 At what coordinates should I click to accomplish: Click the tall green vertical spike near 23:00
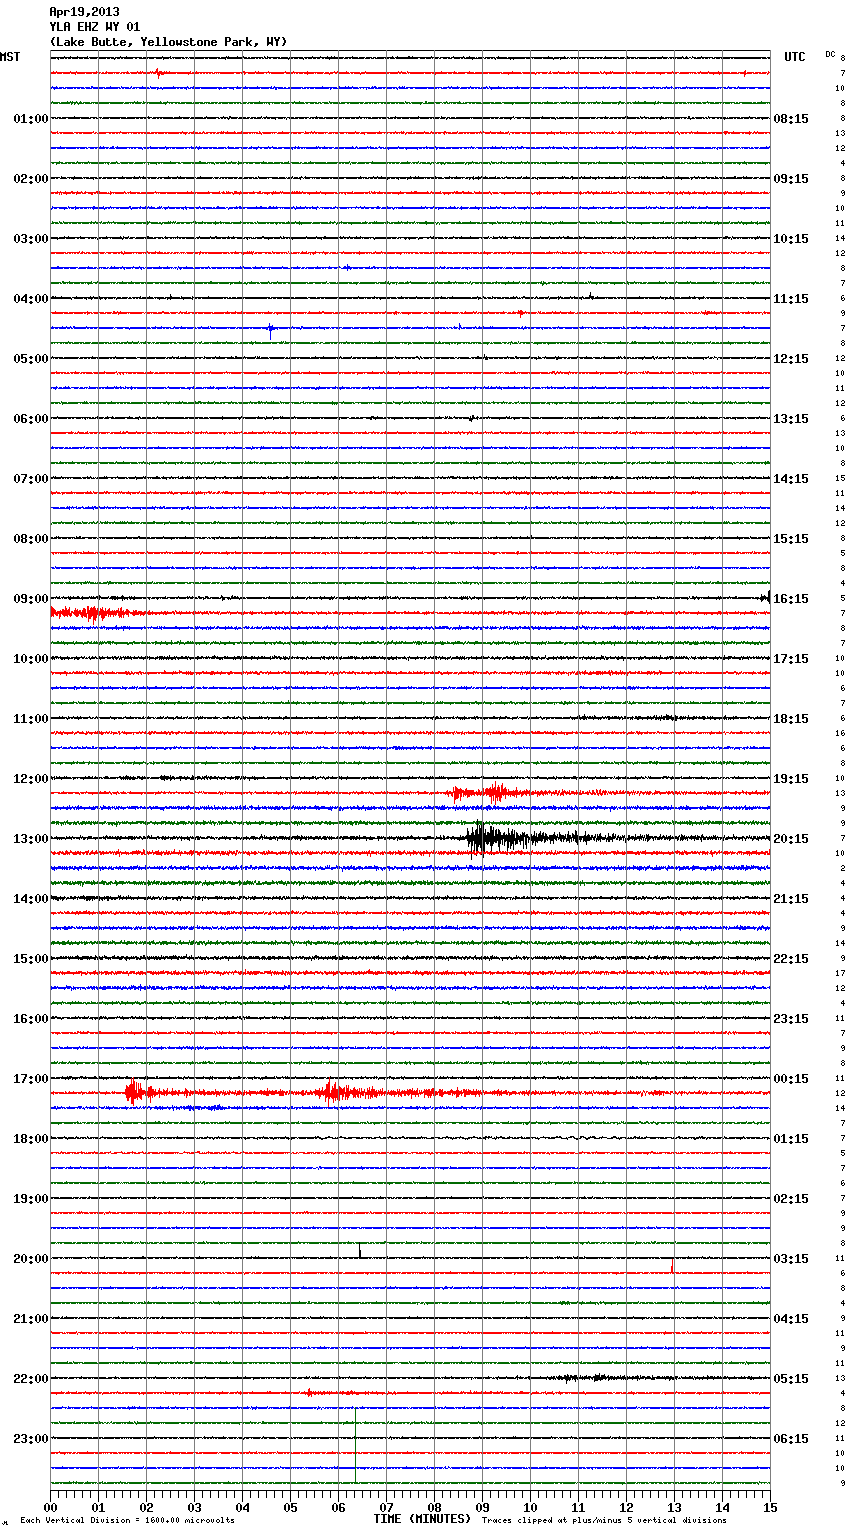[x=355, y=1445]
